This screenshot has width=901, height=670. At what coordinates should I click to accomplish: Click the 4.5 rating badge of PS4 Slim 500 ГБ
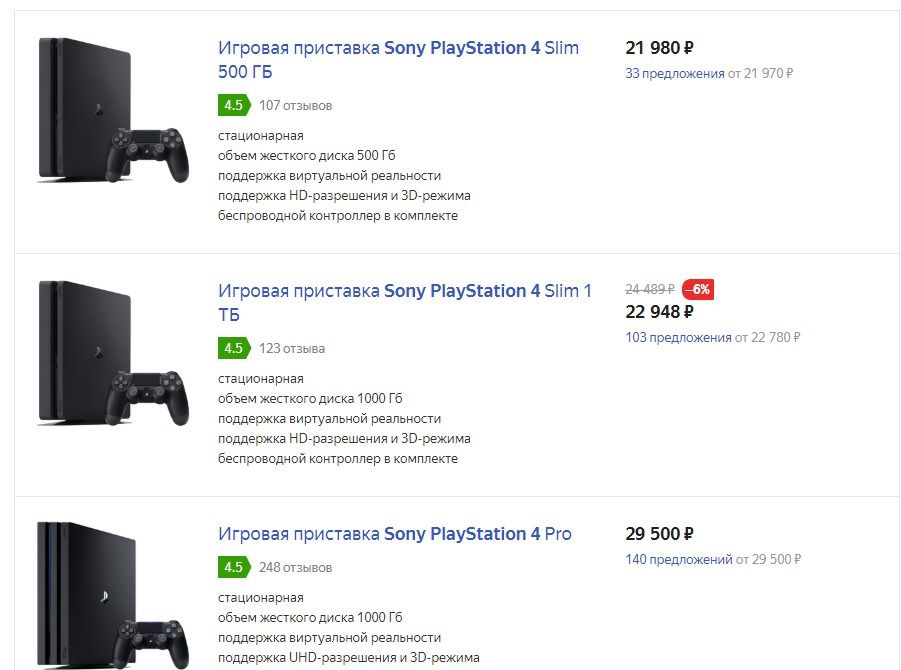(x=232, y=105)
